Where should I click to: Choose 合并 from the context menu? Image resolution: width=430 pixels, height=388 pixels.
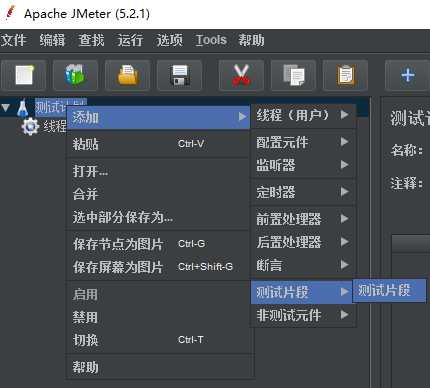(158, 194)
